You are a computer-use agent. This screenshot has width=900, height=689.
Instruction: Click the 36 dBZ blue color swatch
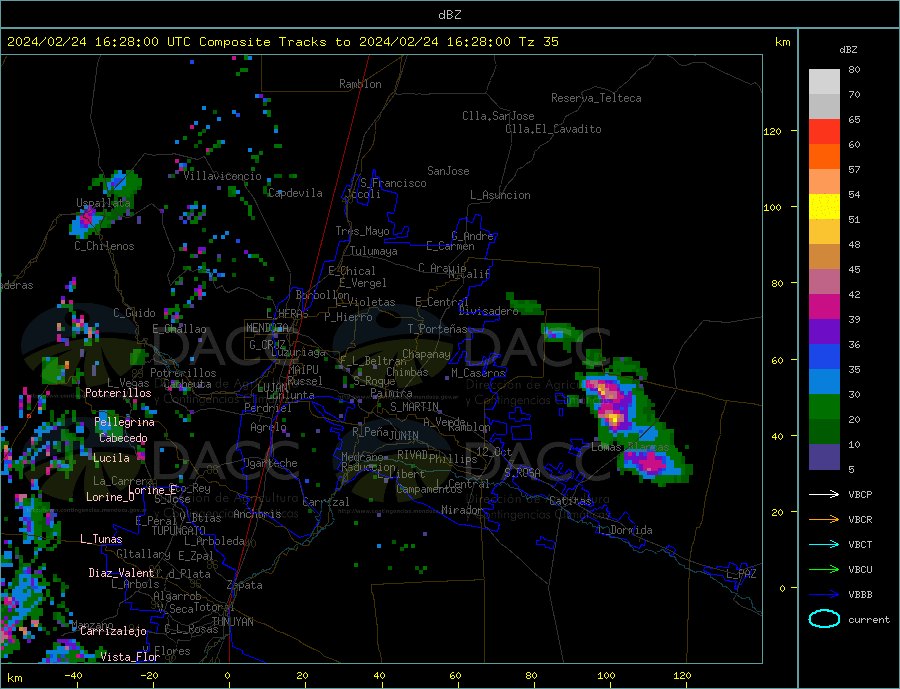[824, 357]
